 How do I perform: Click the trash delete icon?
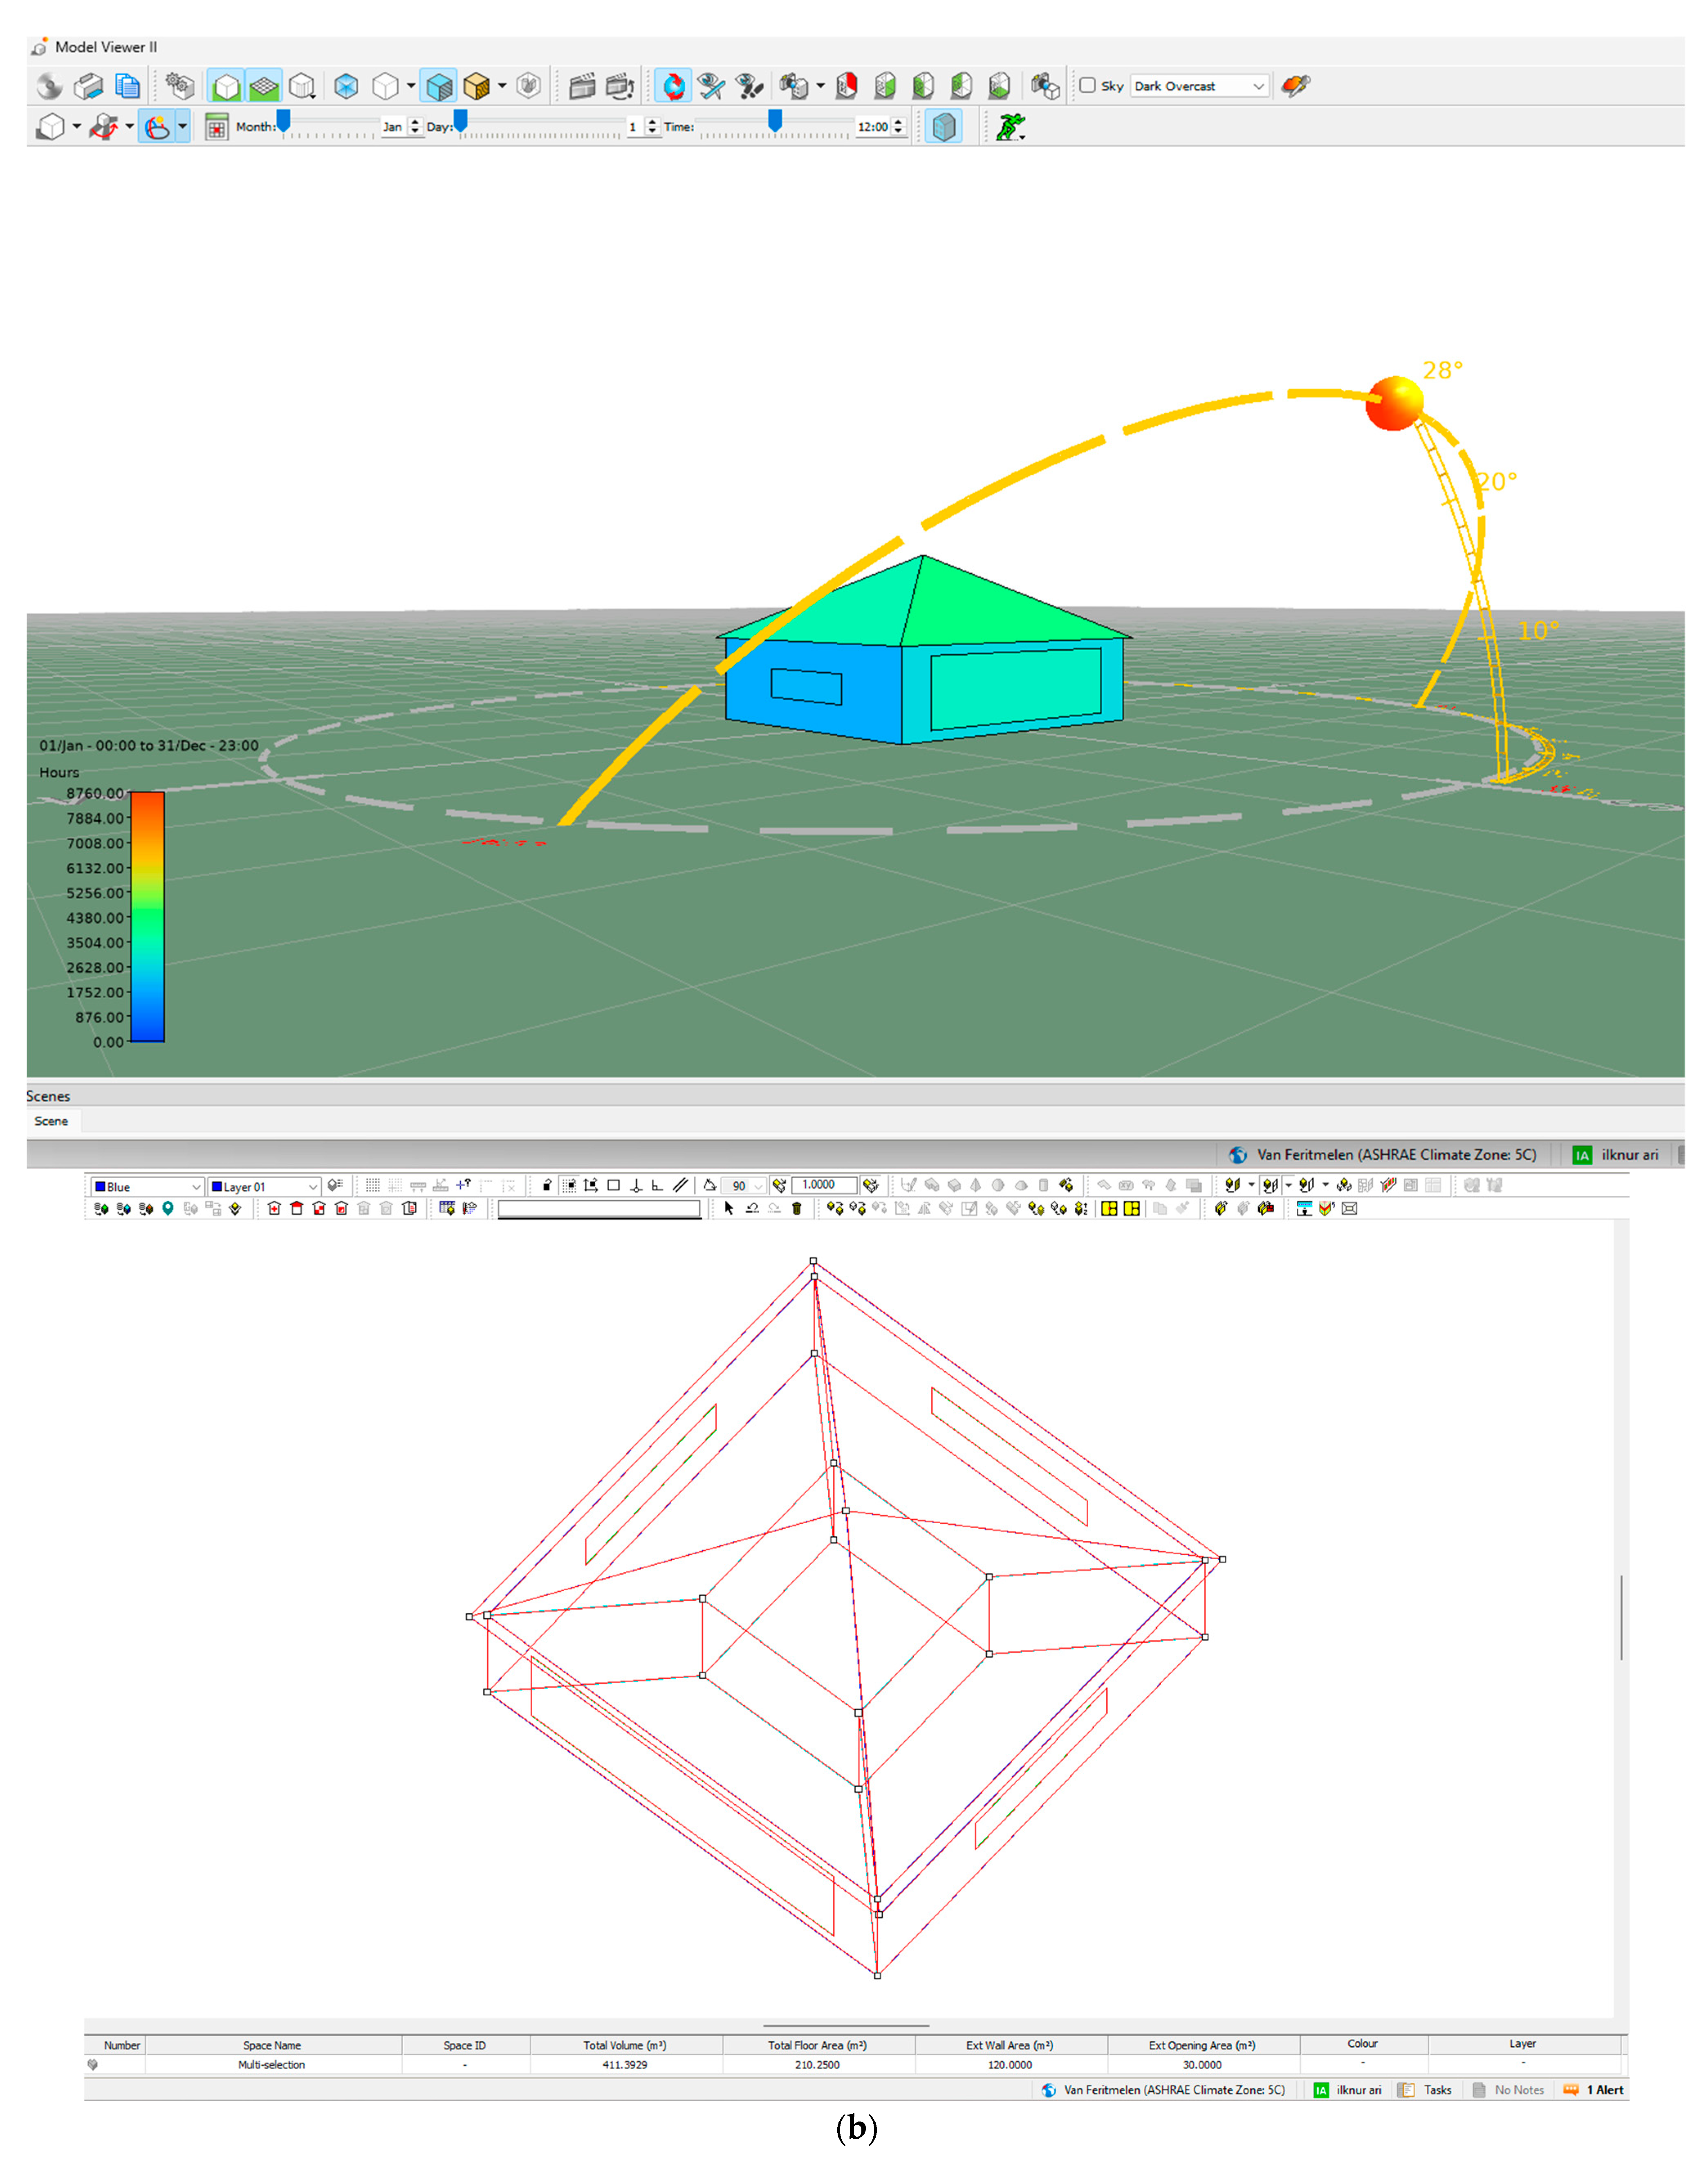coord(797,1208)
